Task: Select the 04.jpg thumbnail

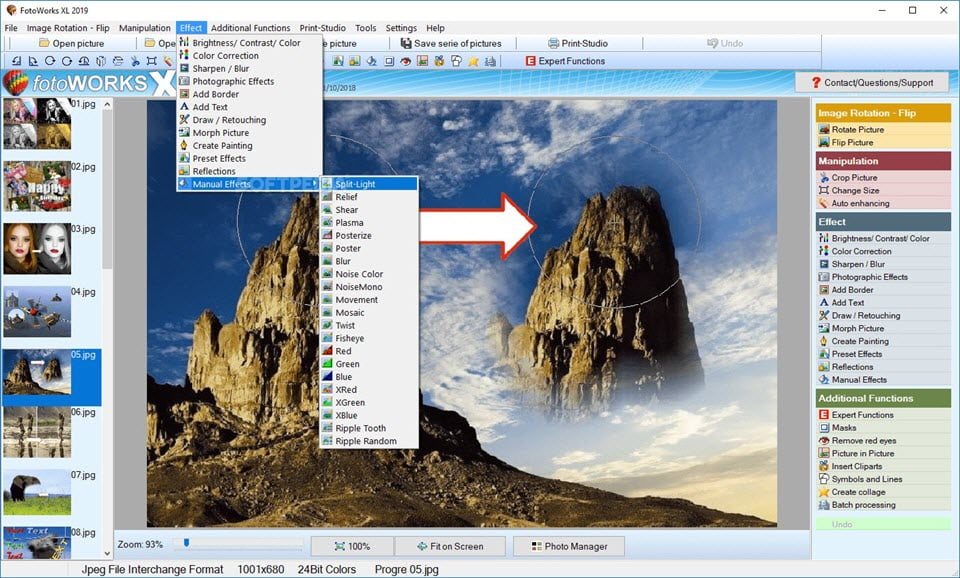Action: pyautogui.click(x=37, y=312)
